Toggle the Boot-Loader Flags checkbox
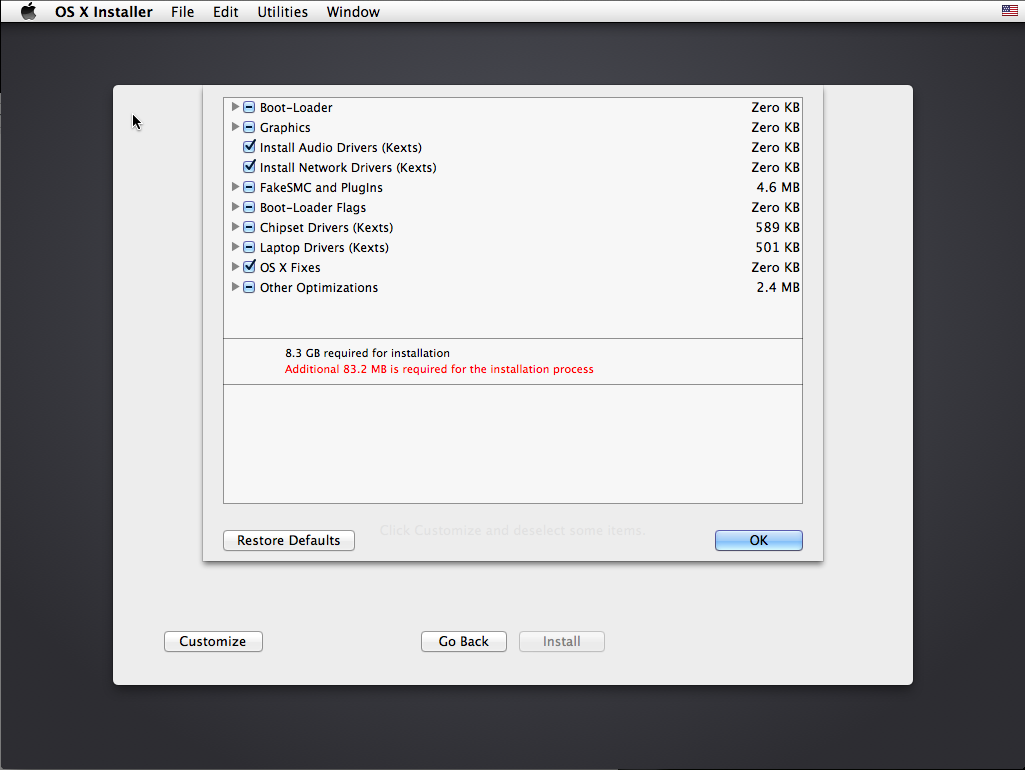 coord(249,207)
